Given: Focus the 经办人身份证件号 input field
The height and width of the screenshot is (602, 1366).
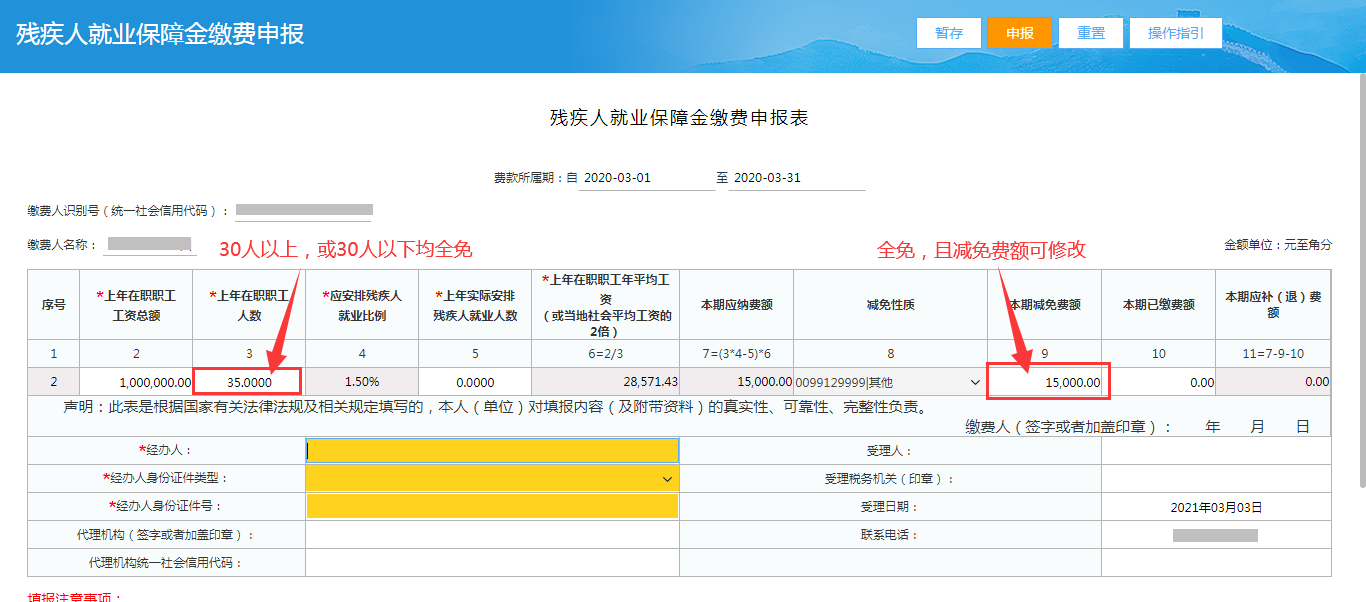Looking at the screenshot, I should point(492,507).
